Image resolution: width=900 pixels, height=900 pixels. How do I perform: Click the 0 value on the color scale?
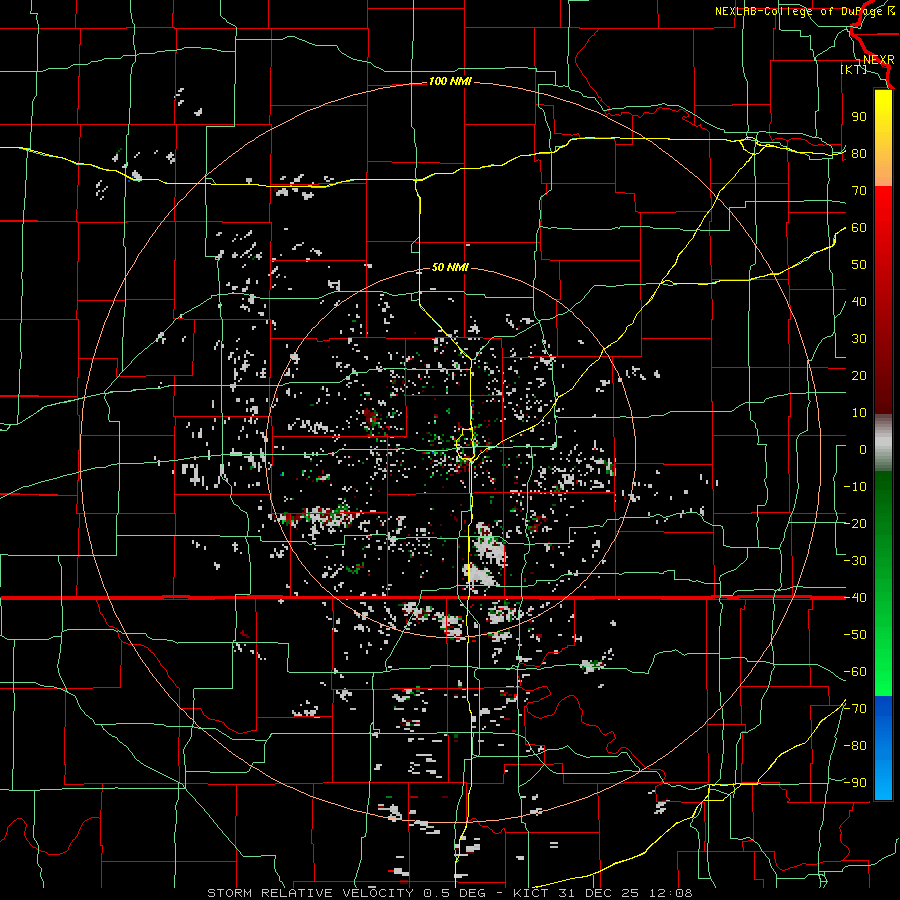pos(863,449)
